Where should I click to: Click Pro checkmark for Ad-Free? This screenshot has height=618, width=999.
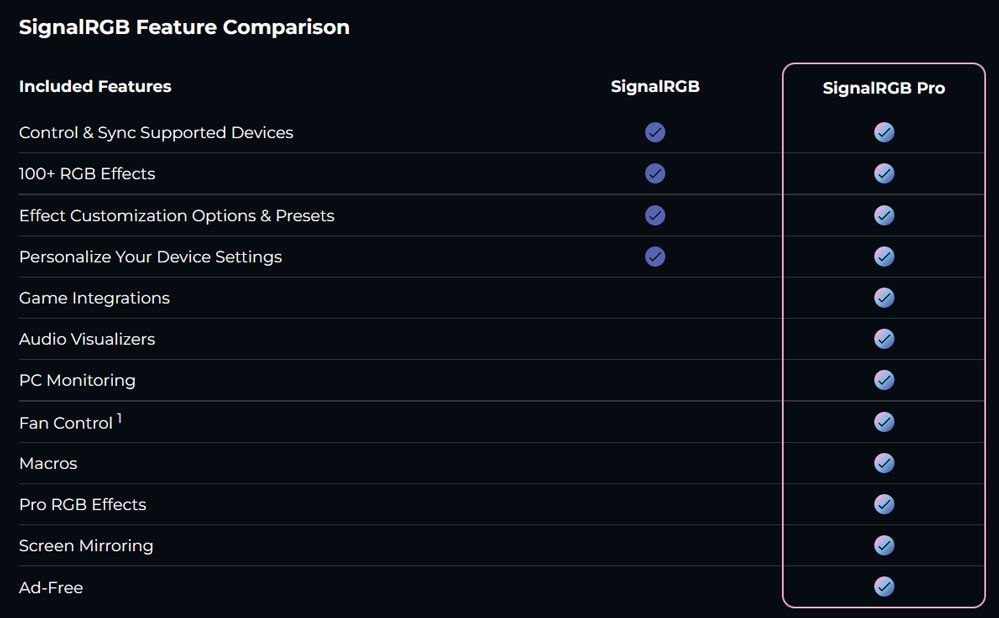pos(884,587)
